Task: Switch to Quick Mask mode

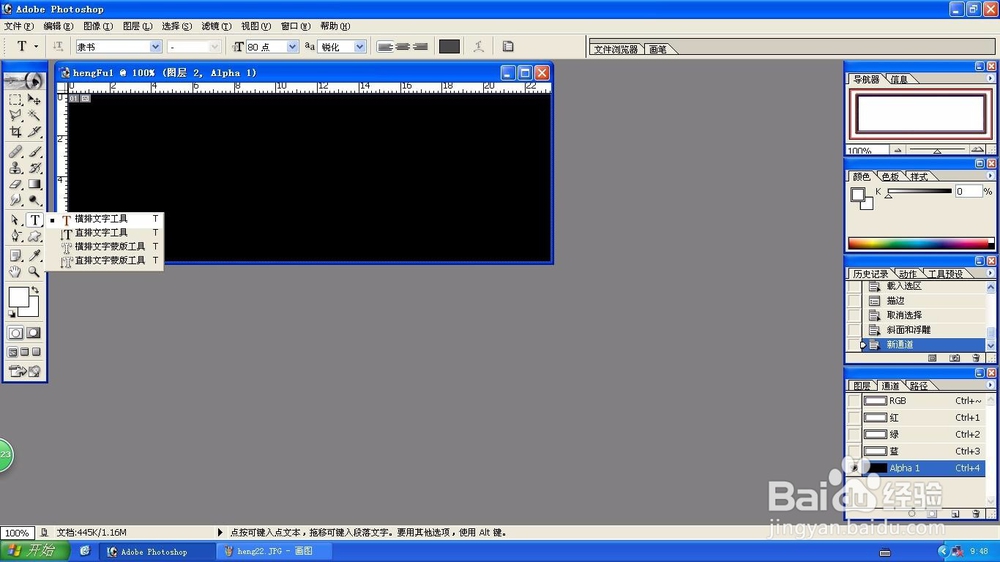Action: click(x=34, y=333)
